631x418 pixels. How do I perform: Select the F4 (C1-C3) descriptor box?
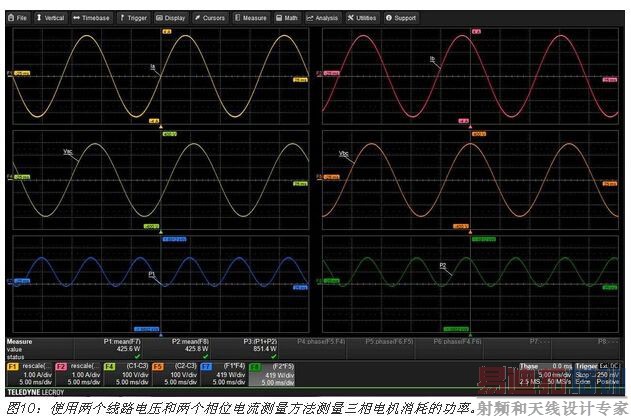click(x=126, y=374)
